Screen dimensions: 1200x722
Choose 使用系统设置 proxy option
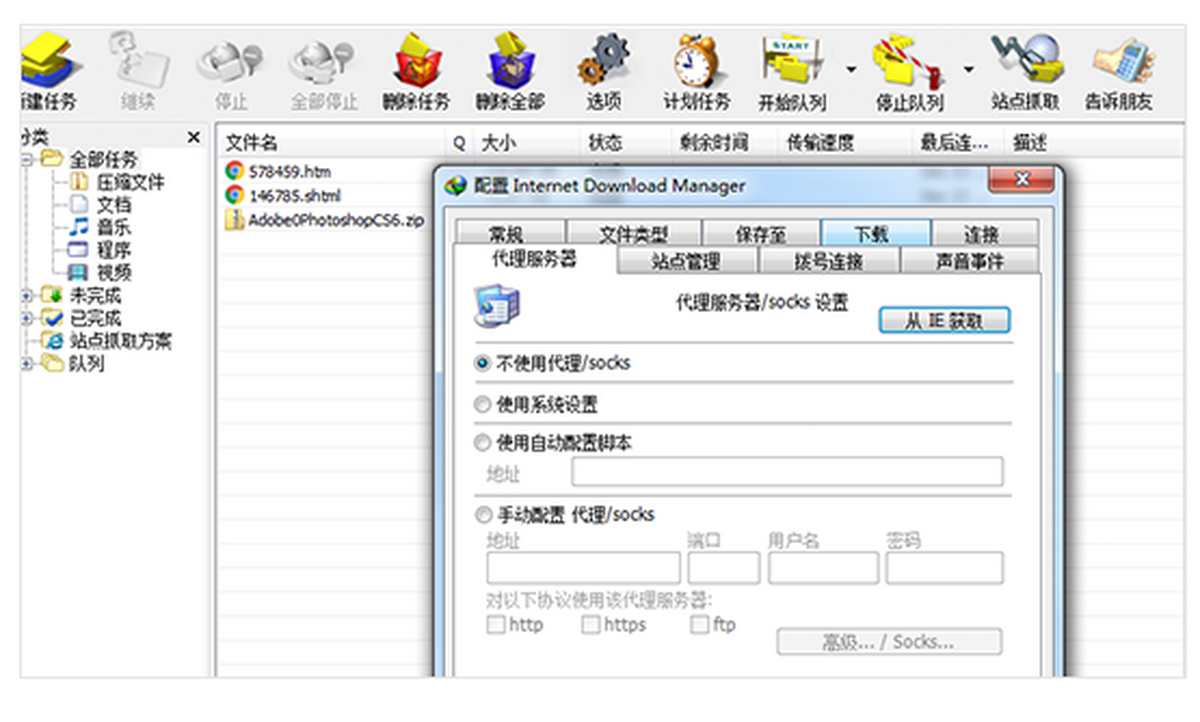pyautogui.click(x=484, y=404)
